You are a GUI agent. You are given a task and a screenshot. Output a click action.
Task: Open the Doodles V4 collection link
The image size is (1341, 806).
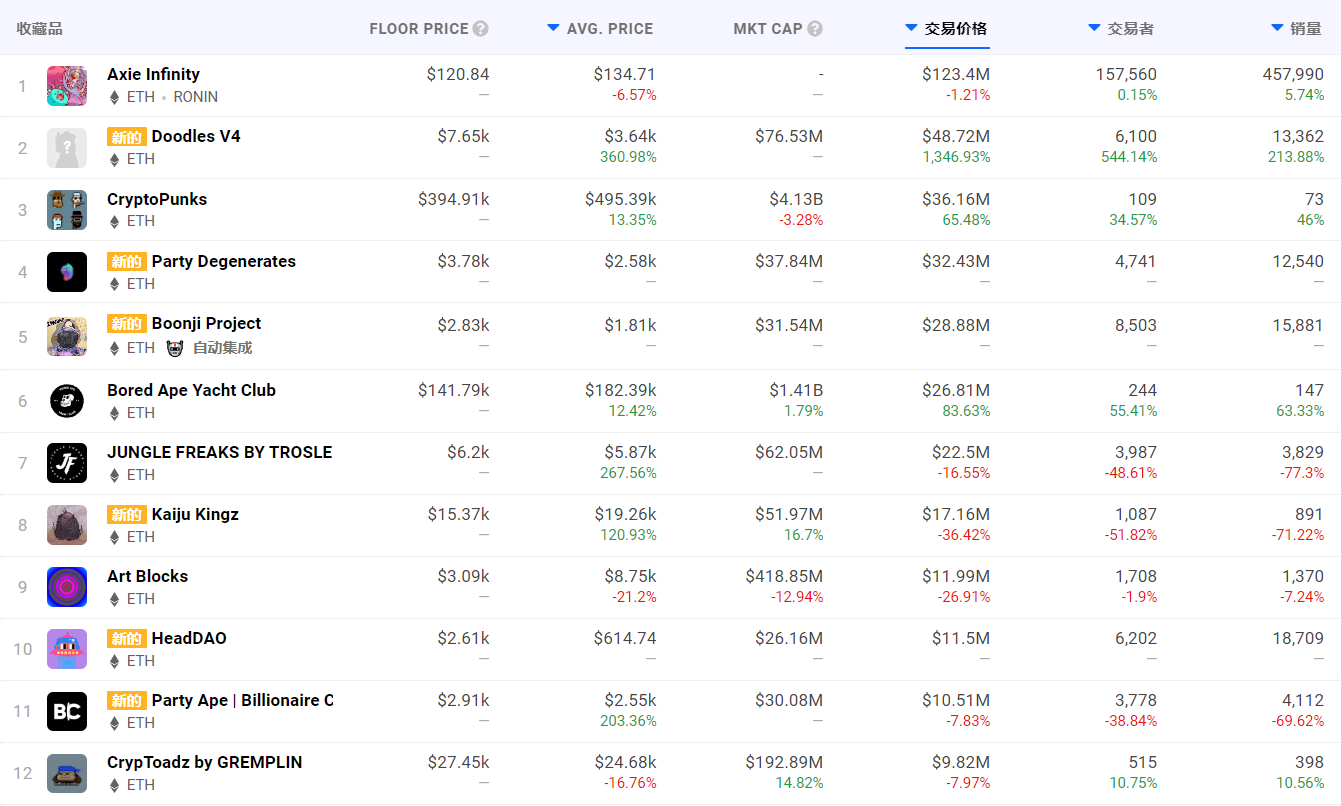coord(196,136)
